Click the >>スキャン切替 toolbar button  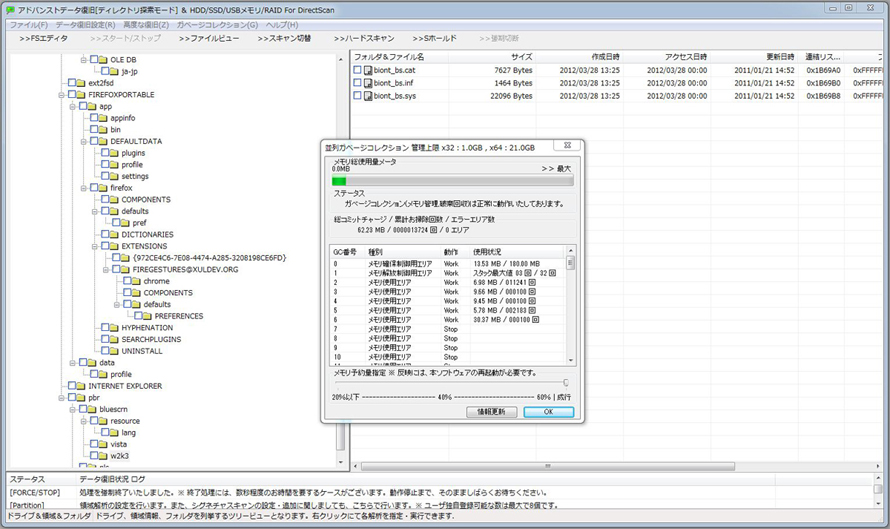point(284,38)
